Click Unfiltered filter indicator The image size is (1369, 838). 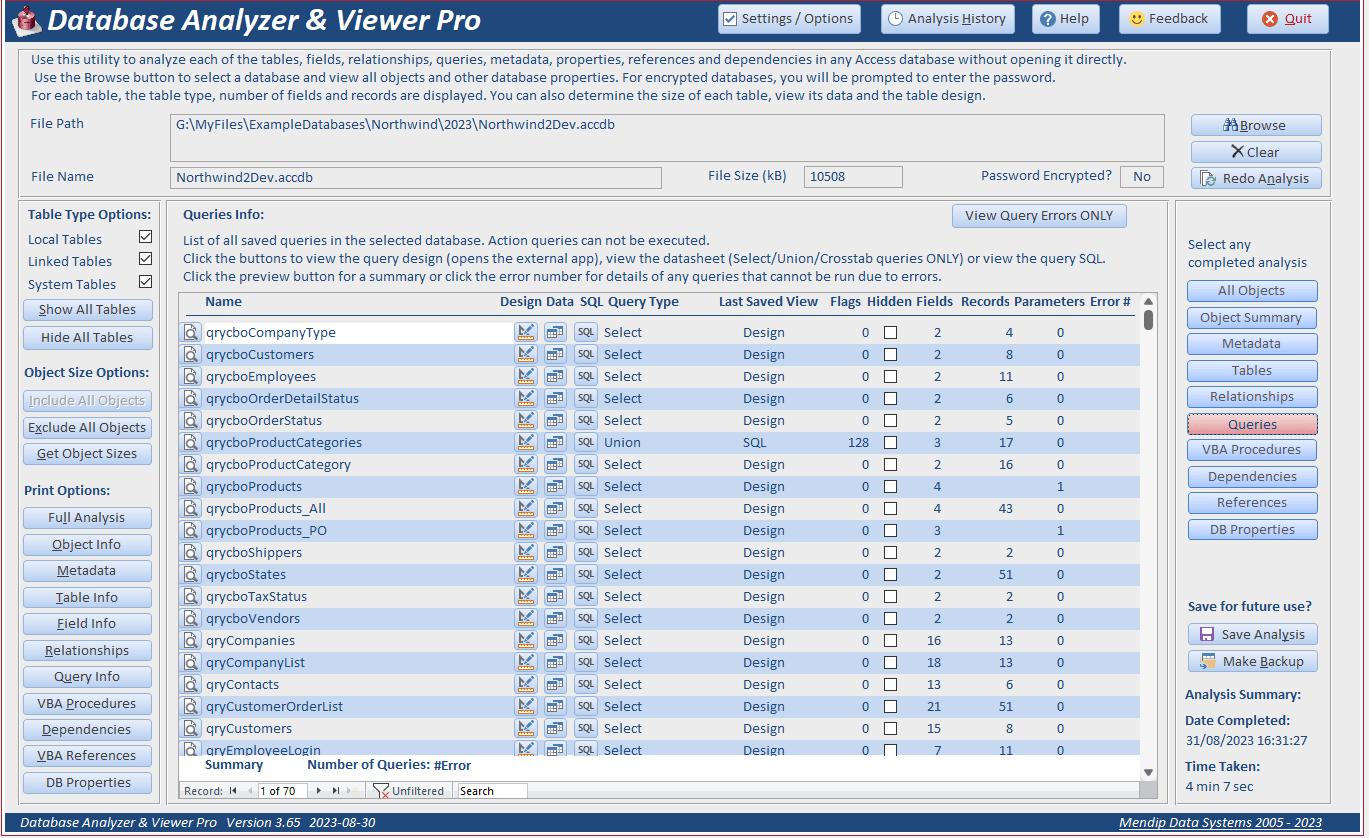pos(408,791)
